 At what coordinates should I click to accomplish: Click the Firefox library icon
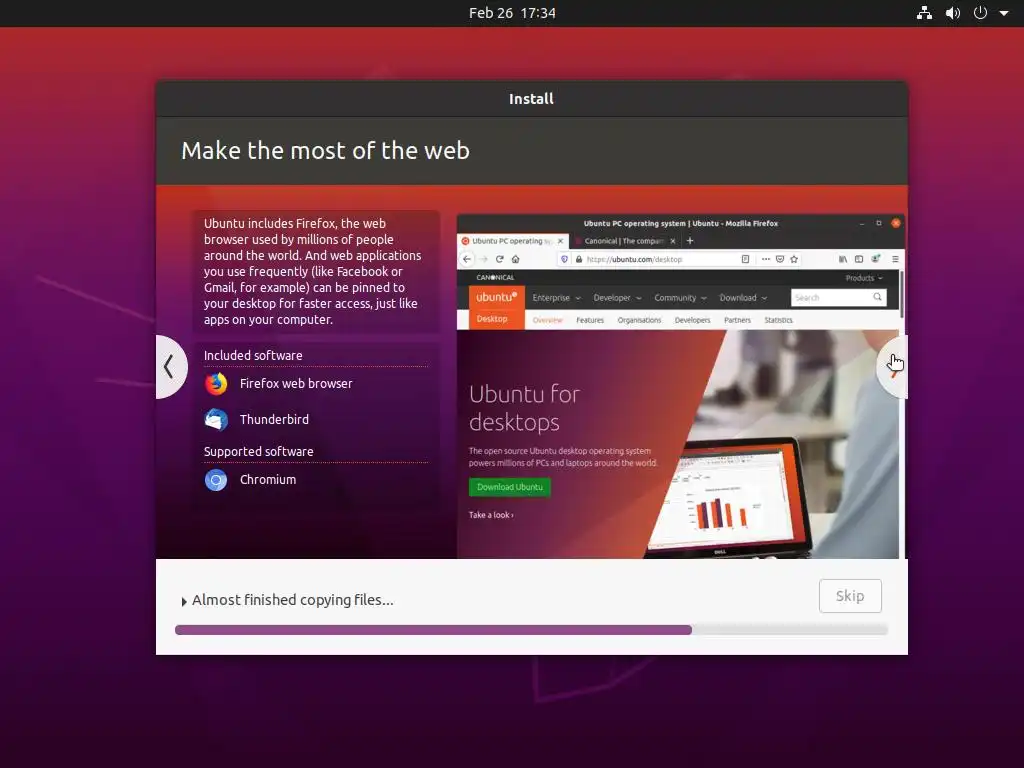(x=843, y=259)
